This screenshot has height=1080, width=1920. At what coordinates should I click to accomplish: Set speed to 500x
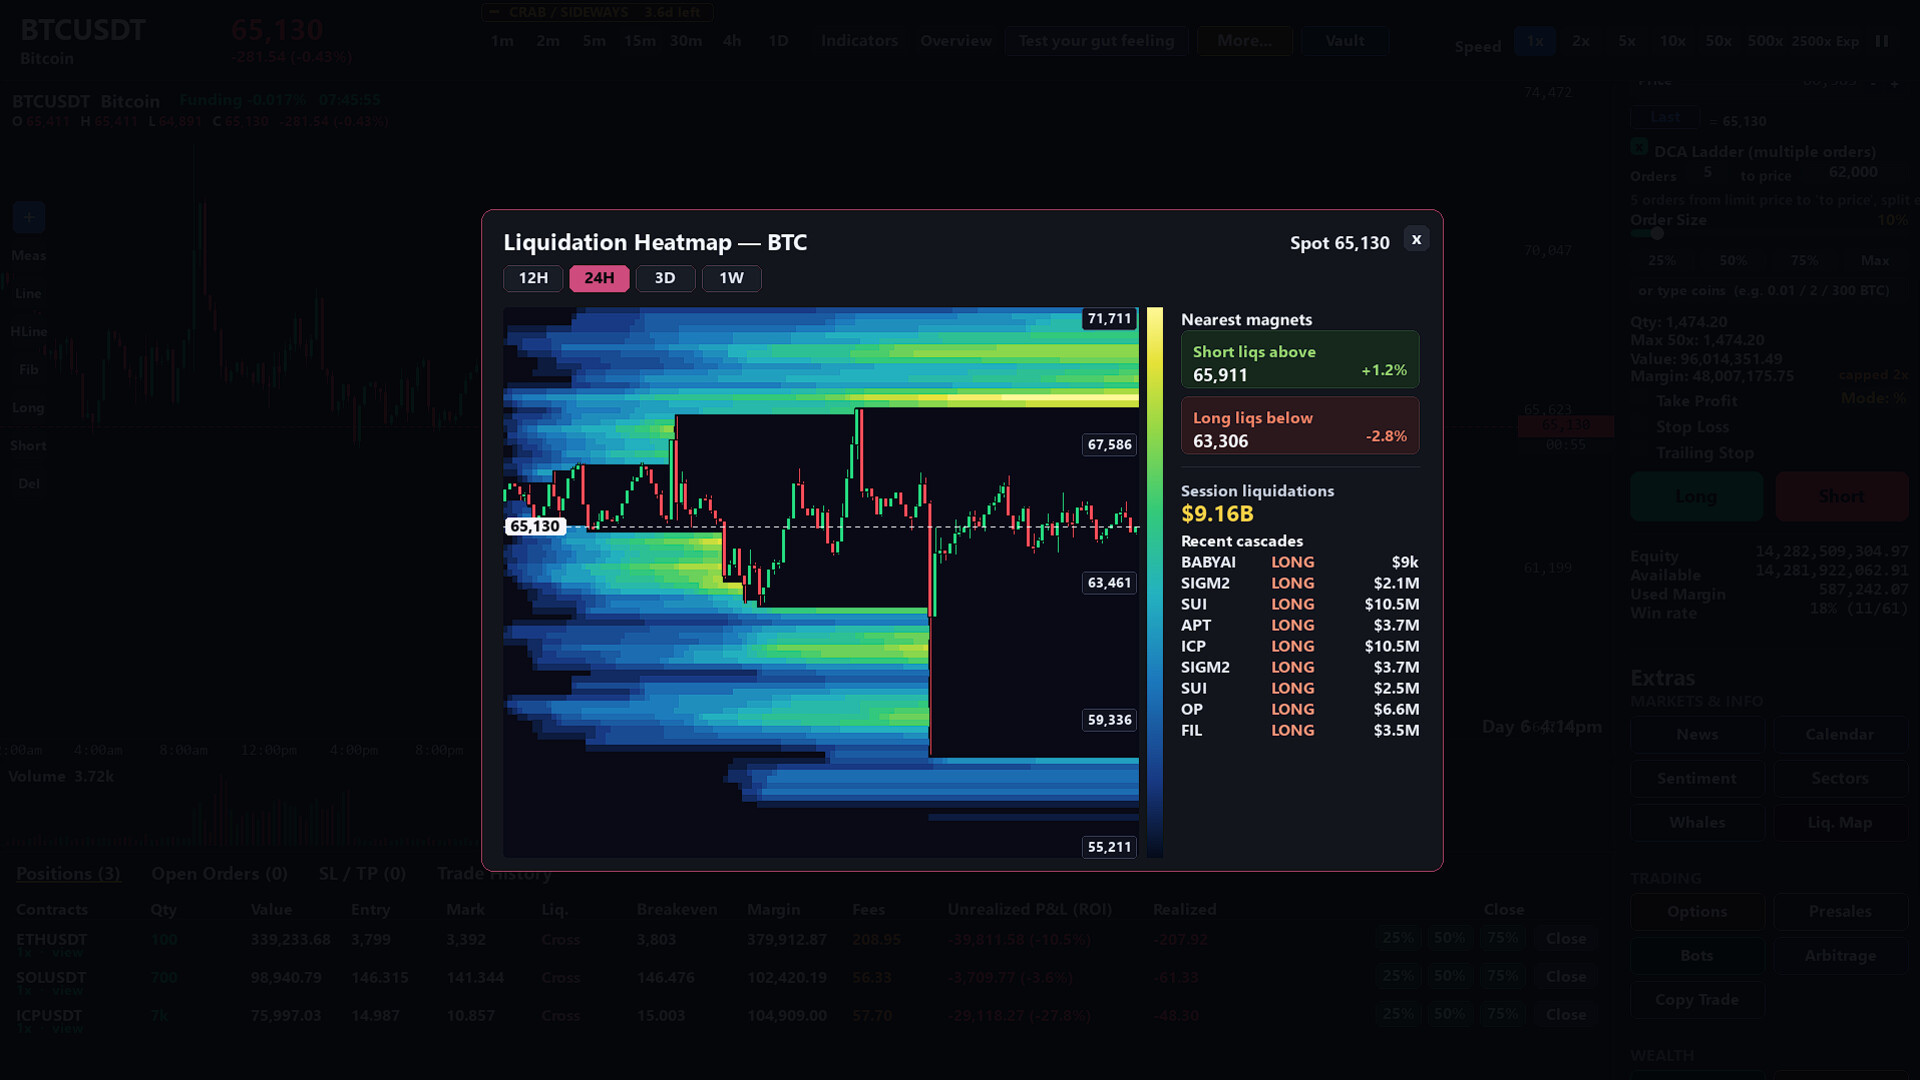1765,41
